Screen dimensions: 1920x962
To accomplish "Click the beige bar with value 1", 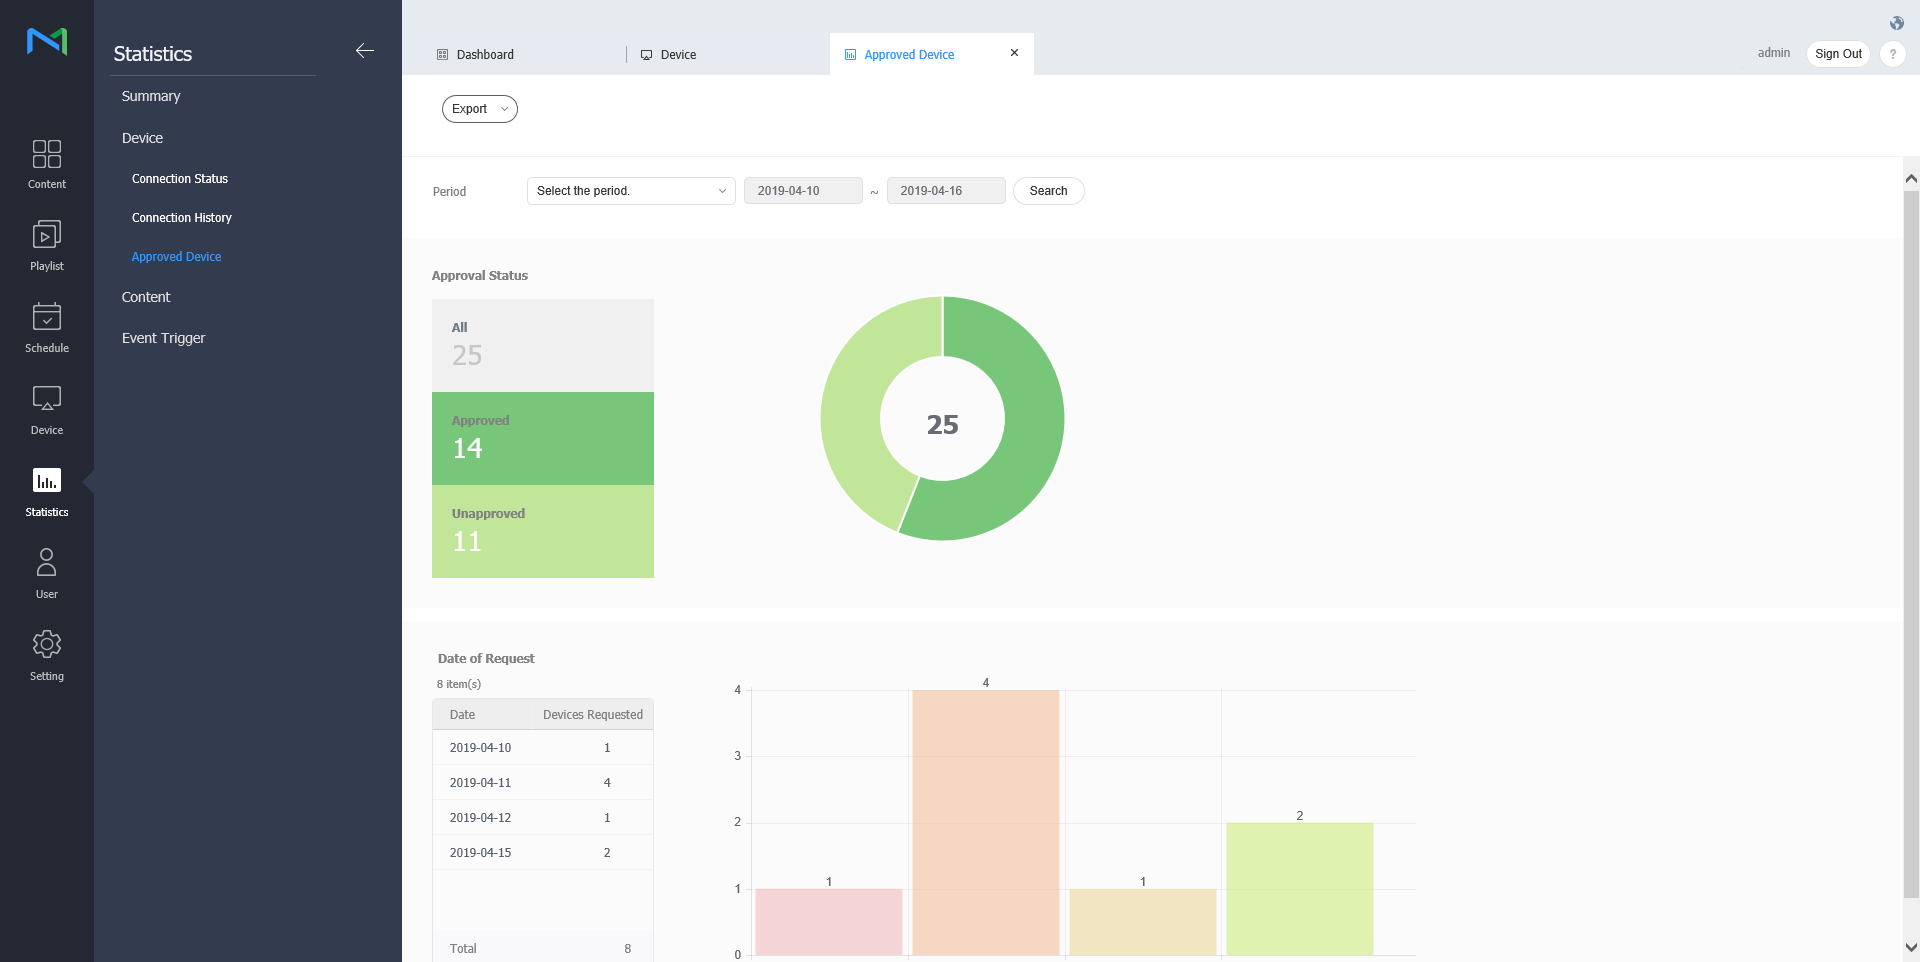I will (1143, 922).
